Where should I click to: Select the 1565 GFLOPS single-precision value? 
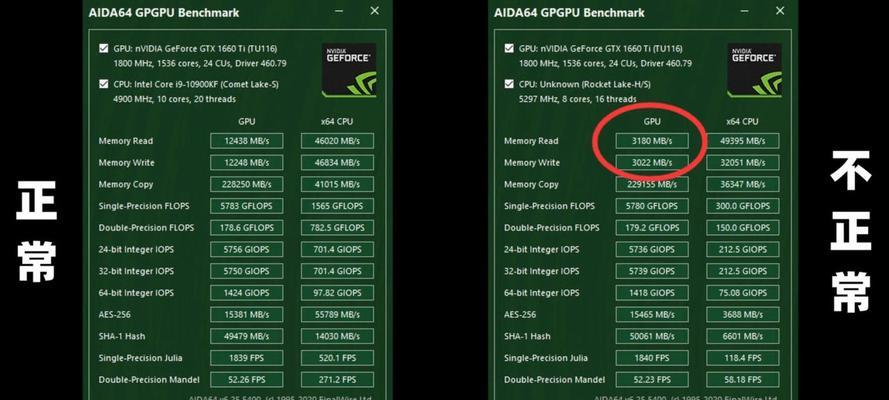click(x=337, y=206)
